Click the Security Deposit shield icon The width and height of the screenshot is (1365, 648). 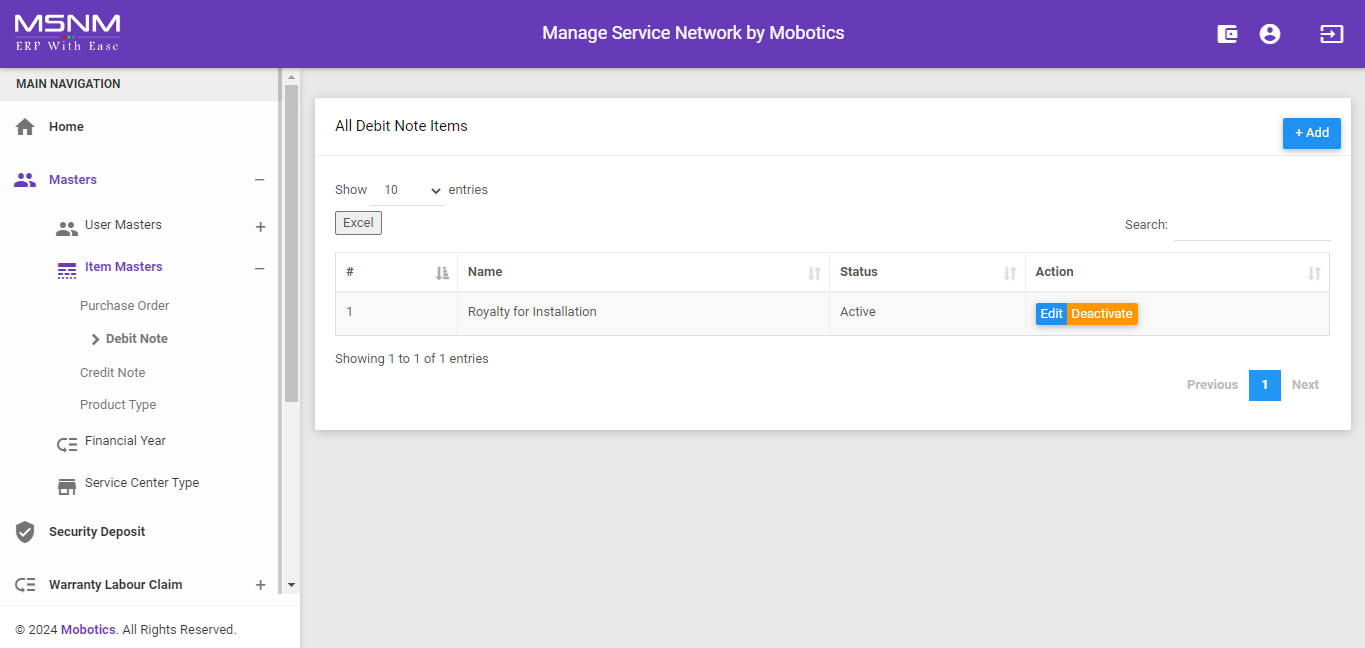coord(25,532)
